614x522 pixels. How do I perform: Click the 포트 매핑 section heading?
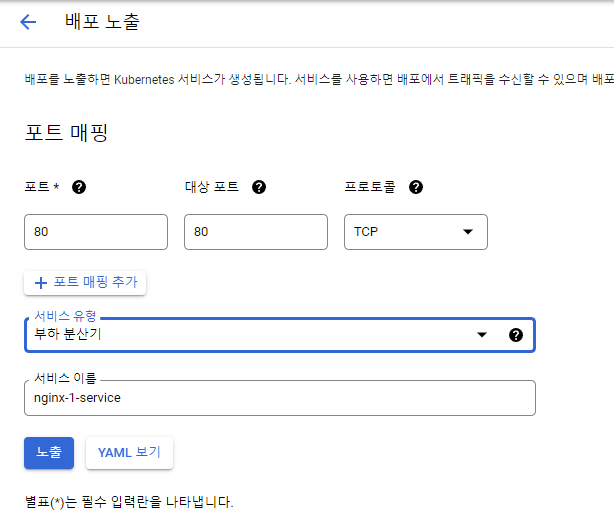coord(65,132)
